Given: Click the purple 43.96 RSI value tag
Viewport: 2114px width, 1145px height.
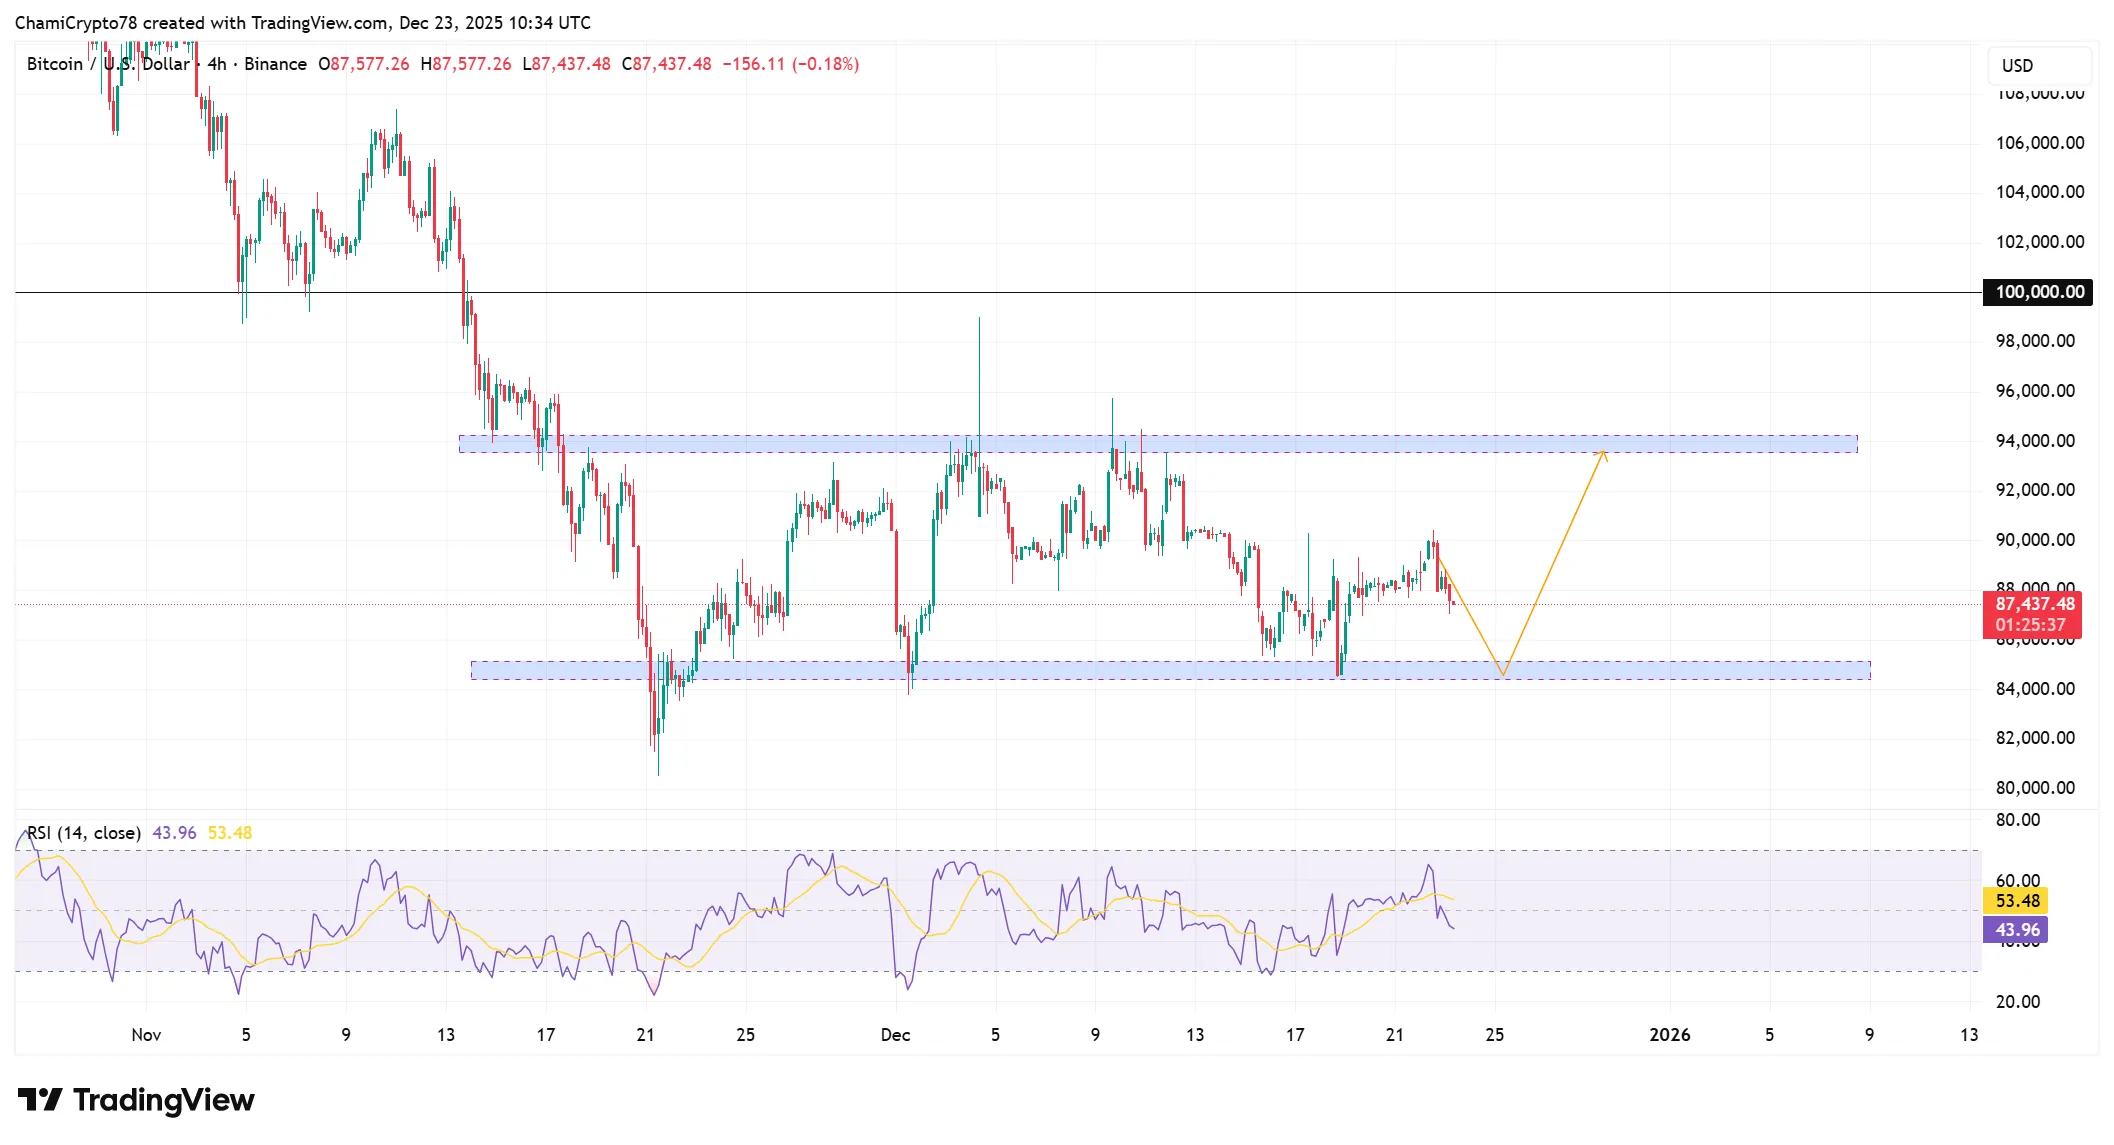Looking at the screenshot, I should click(2016, 930).
